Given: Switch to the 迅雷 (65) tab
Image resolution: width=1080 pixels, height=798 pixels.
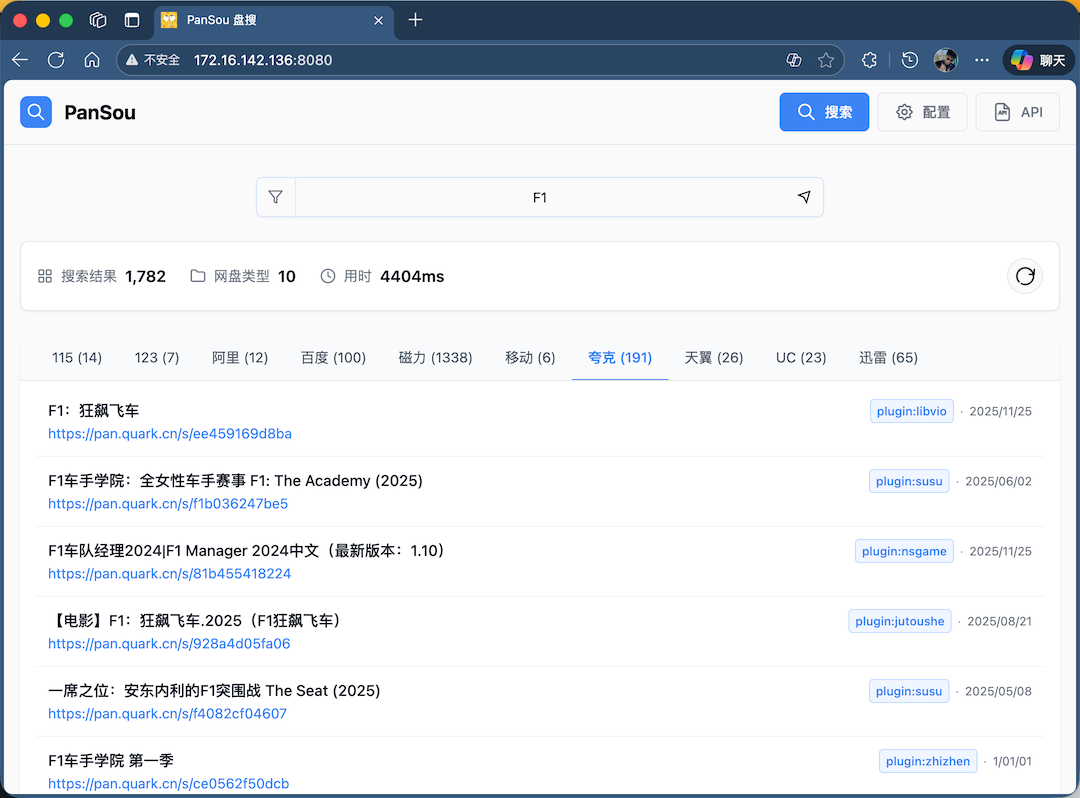Looking at the screenshot, I should [x=888, y=358].
